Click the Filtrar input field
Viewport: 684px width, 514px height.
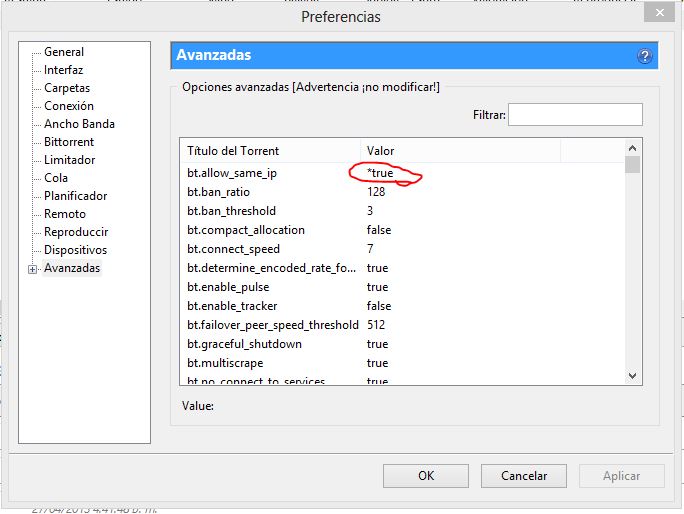575,114
